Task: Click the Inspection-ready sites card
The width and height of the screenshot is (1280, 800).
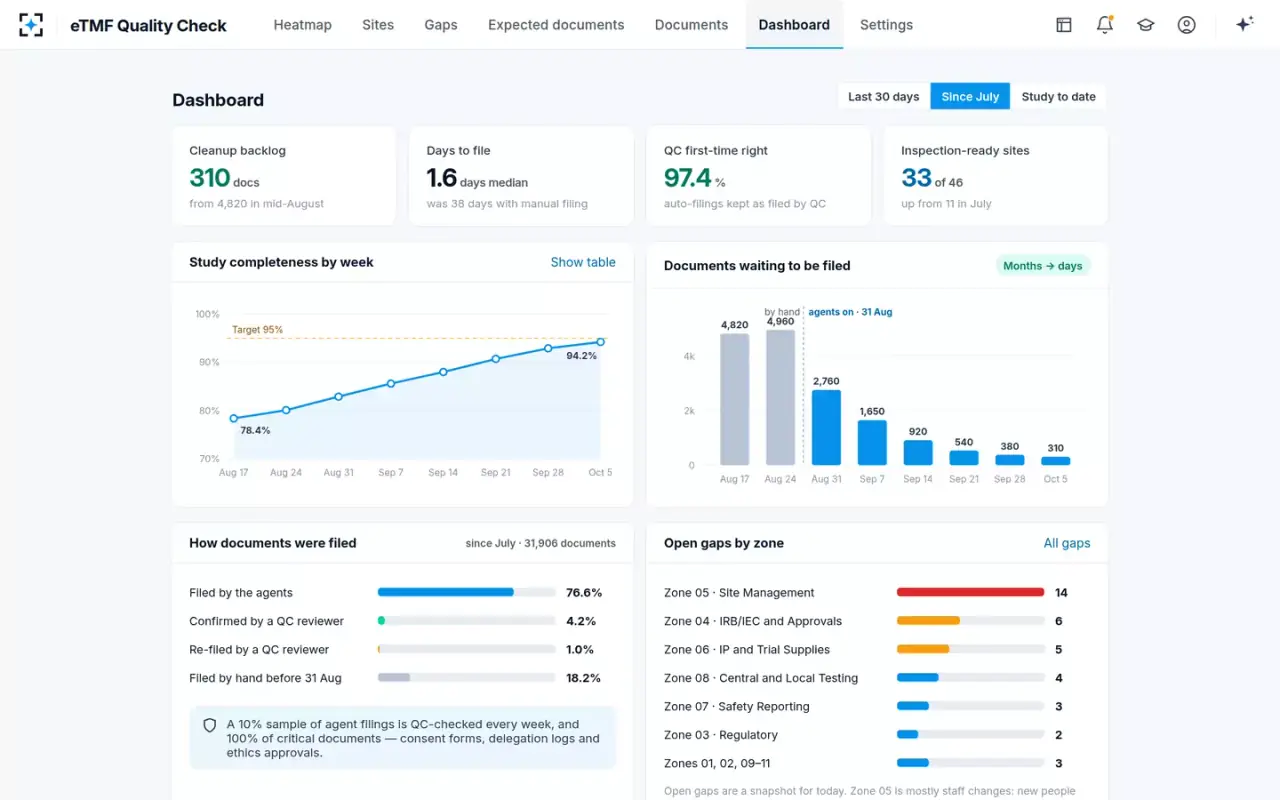Action: 996,176
